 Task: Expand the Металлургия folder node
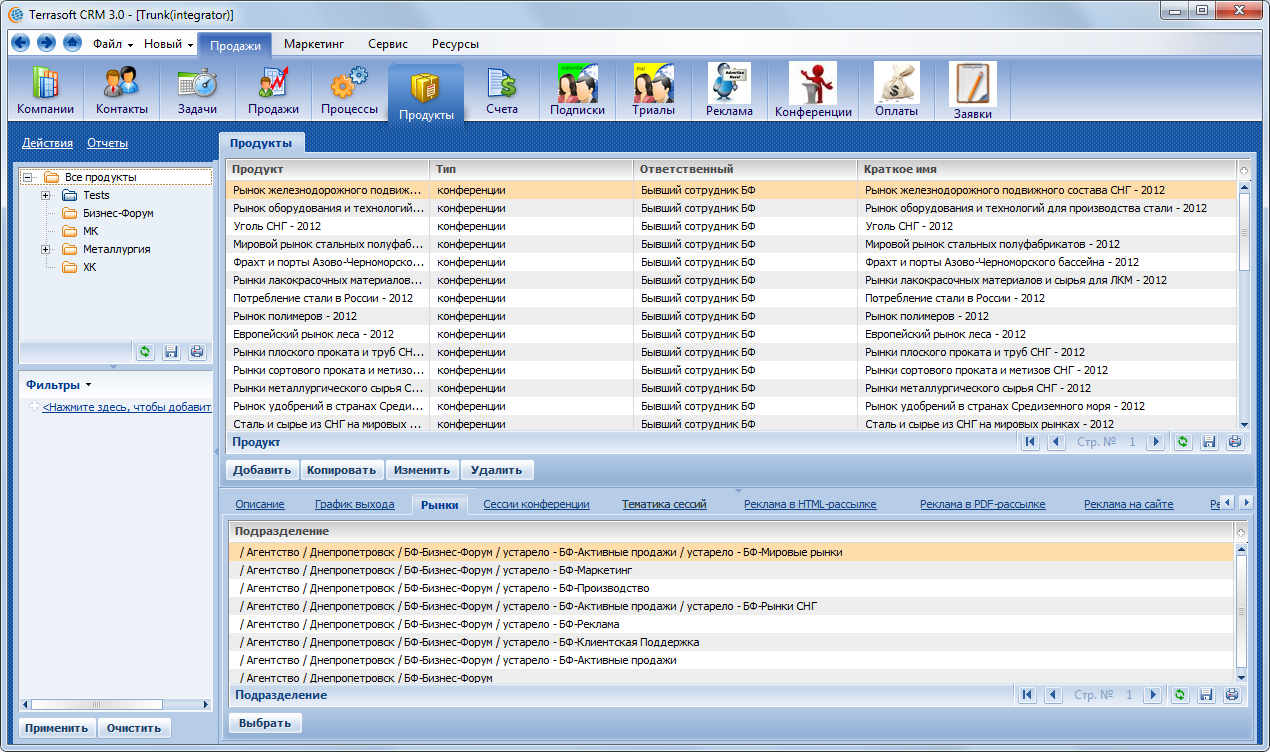pyautogui.click(x=45, y=249)
